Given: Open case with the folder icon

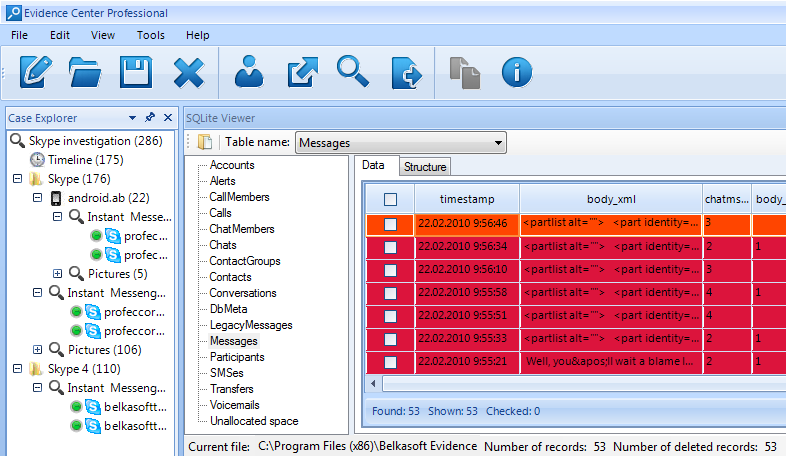Looking at the screenshot, I should pos(85,72).
